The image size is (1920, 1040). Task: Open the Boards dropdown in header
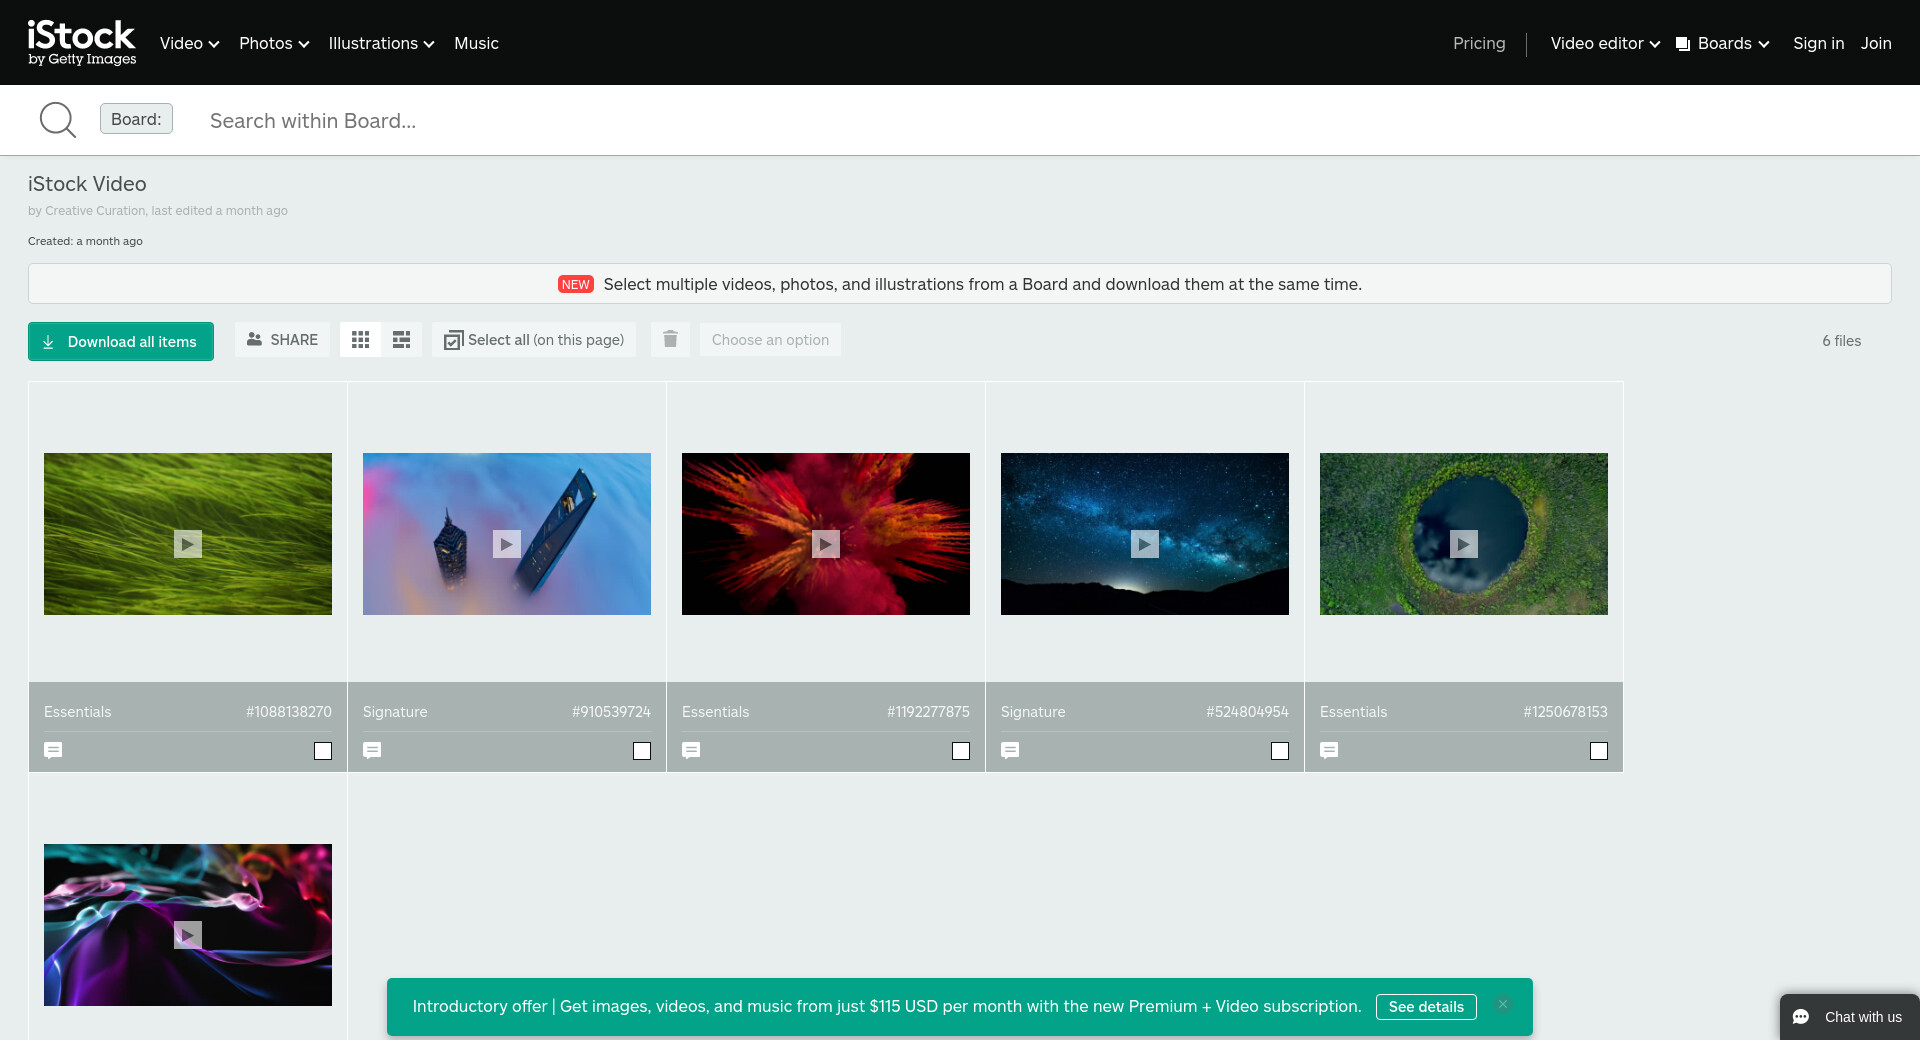[1723, 43]
